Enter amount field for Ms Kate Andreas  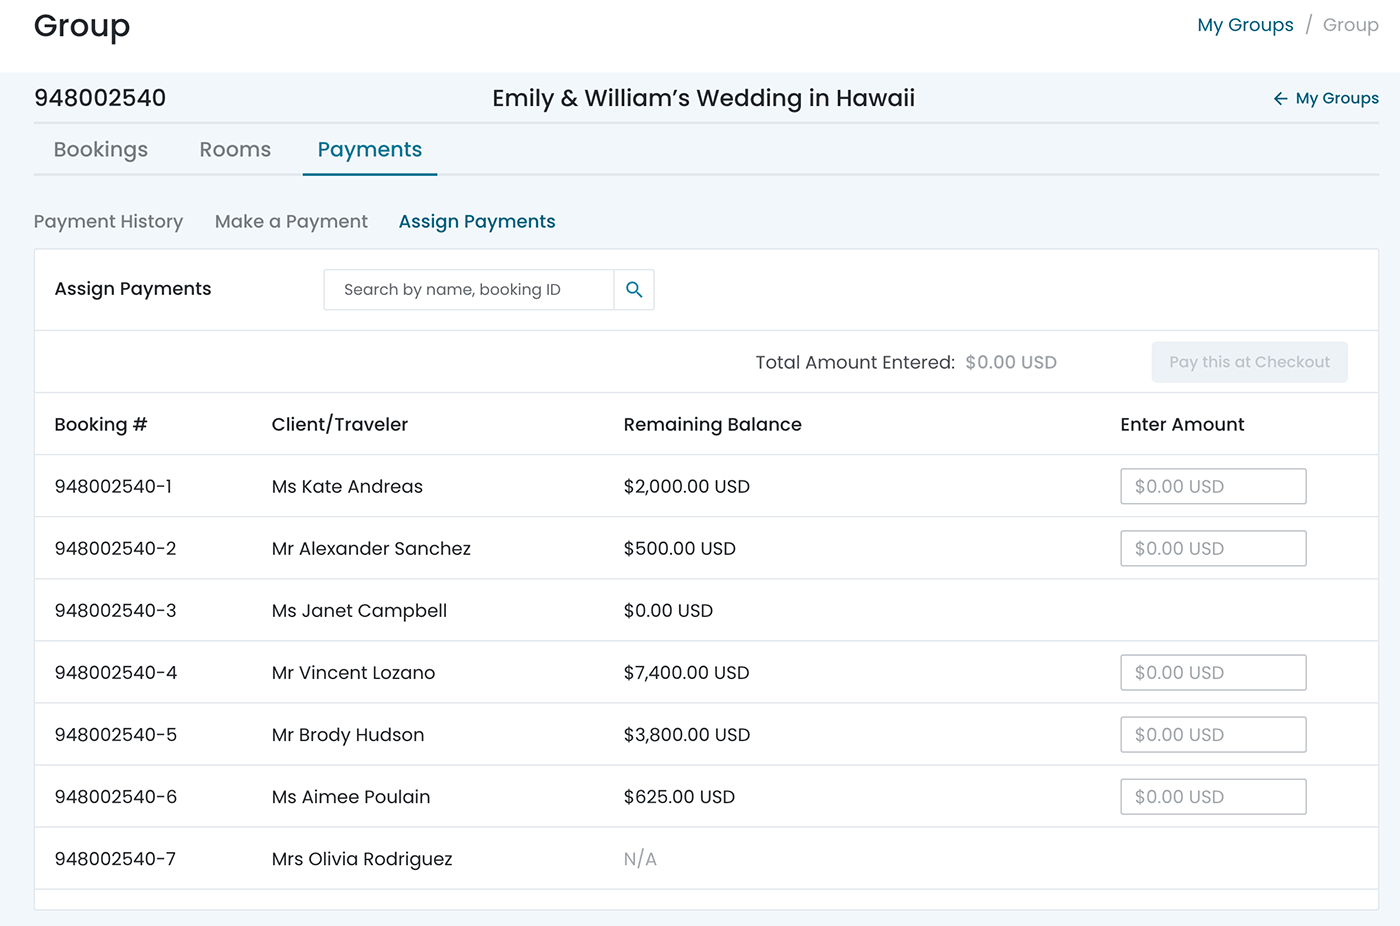tap(1212, 487)
